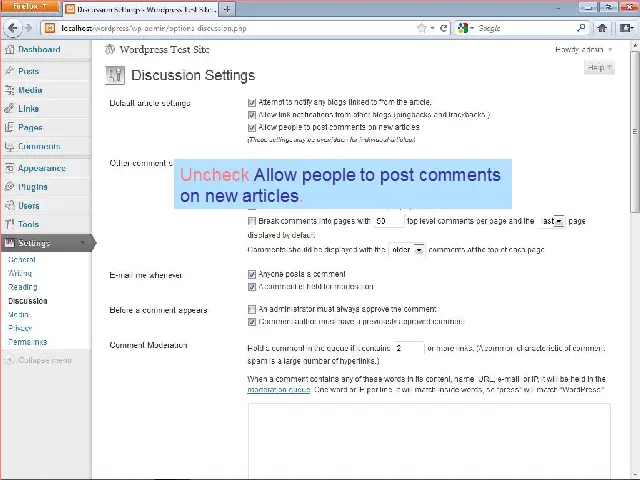Screen dimensions: 640x480
Task: Open Reading settings submenu item
Action: (x=23, y=287)
